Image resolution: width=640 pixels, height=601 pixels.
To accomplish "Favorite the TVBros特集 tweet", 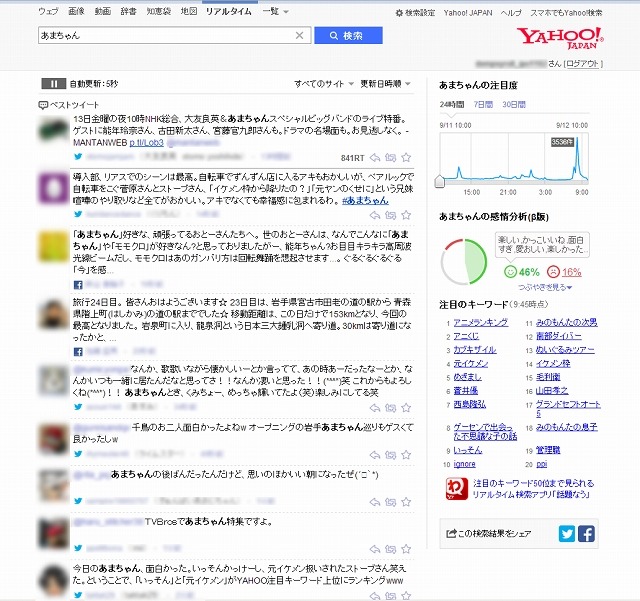I will (406, 549).
